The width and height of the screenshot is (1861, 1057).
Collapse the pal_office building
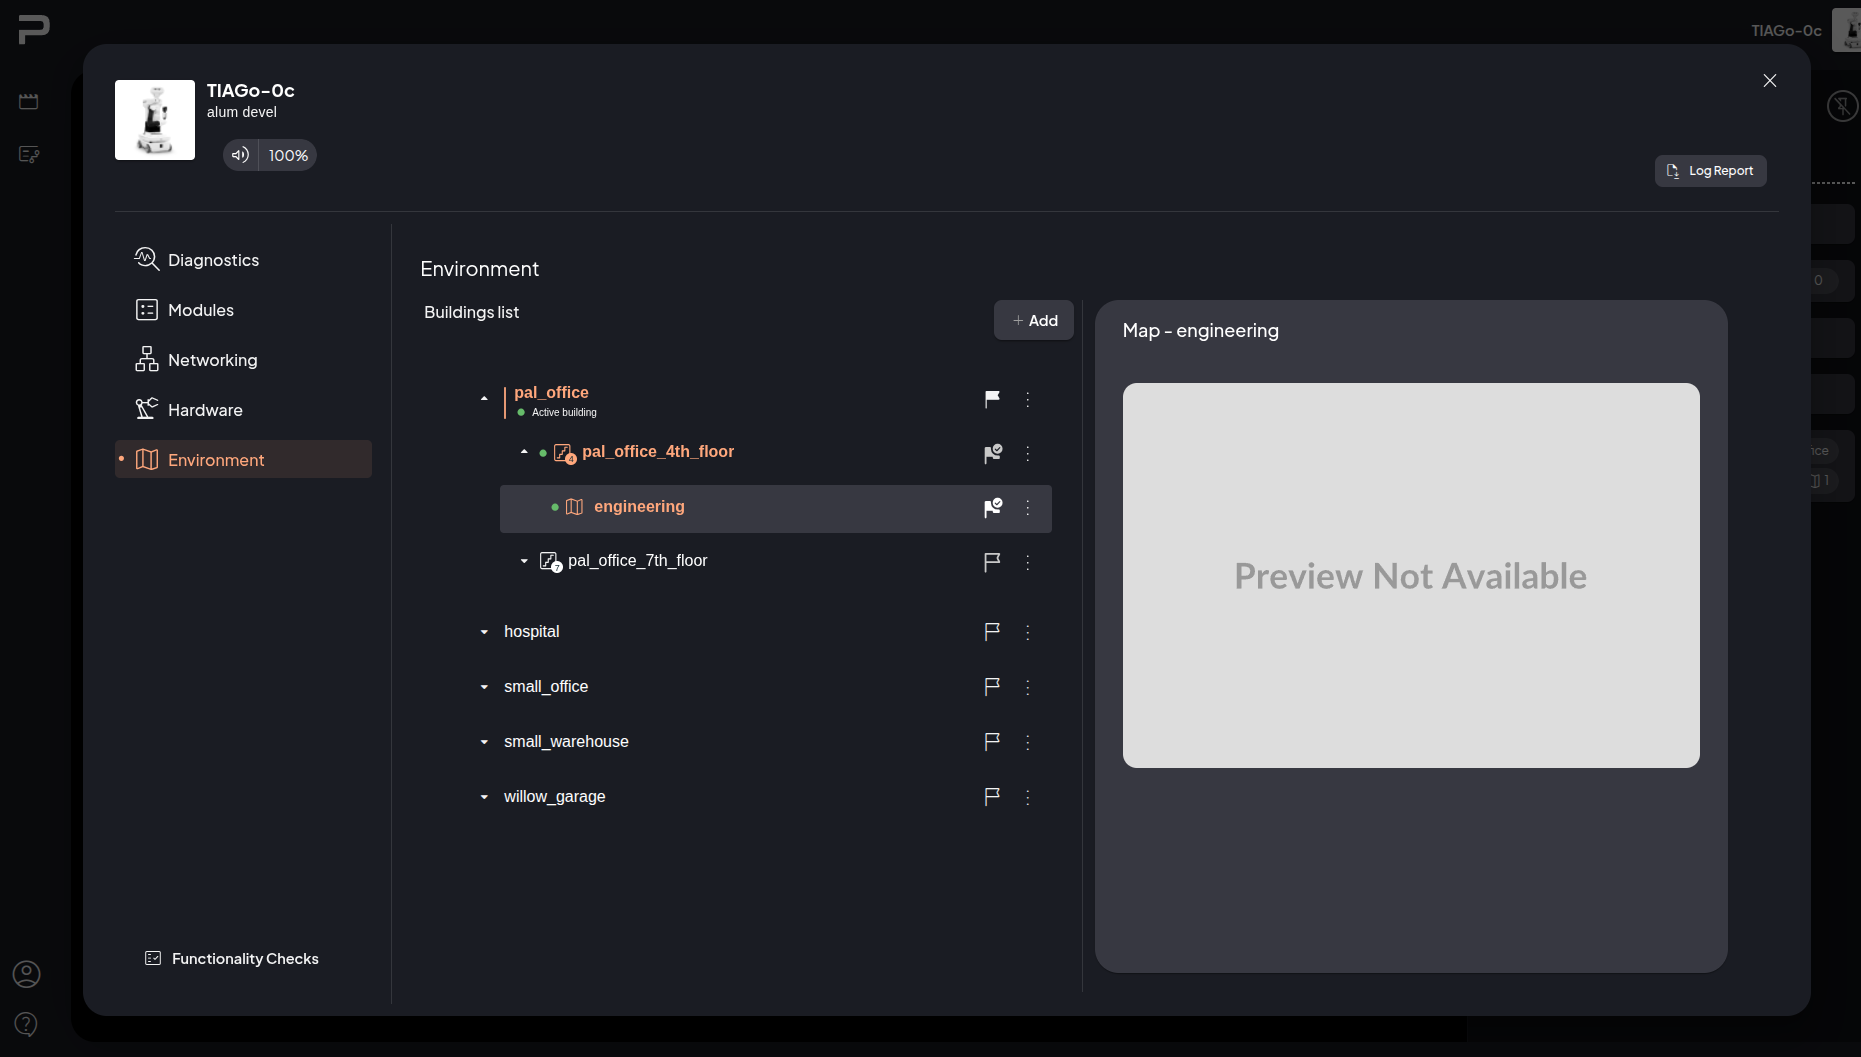[484, 399]
